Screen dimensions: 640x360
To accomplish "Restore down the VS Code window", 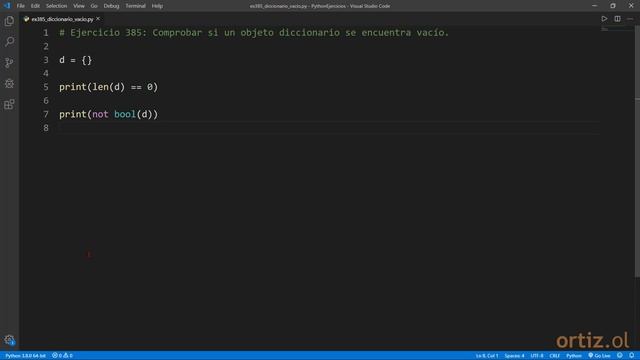I will [613, 6].
